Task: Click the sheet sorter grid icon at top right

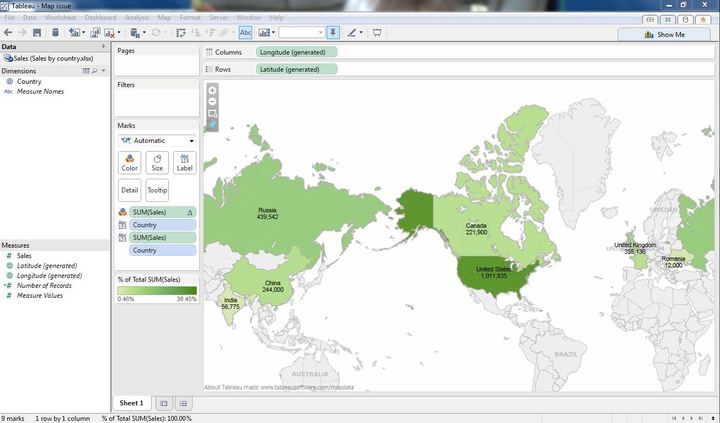Action: tap(668, 19)
